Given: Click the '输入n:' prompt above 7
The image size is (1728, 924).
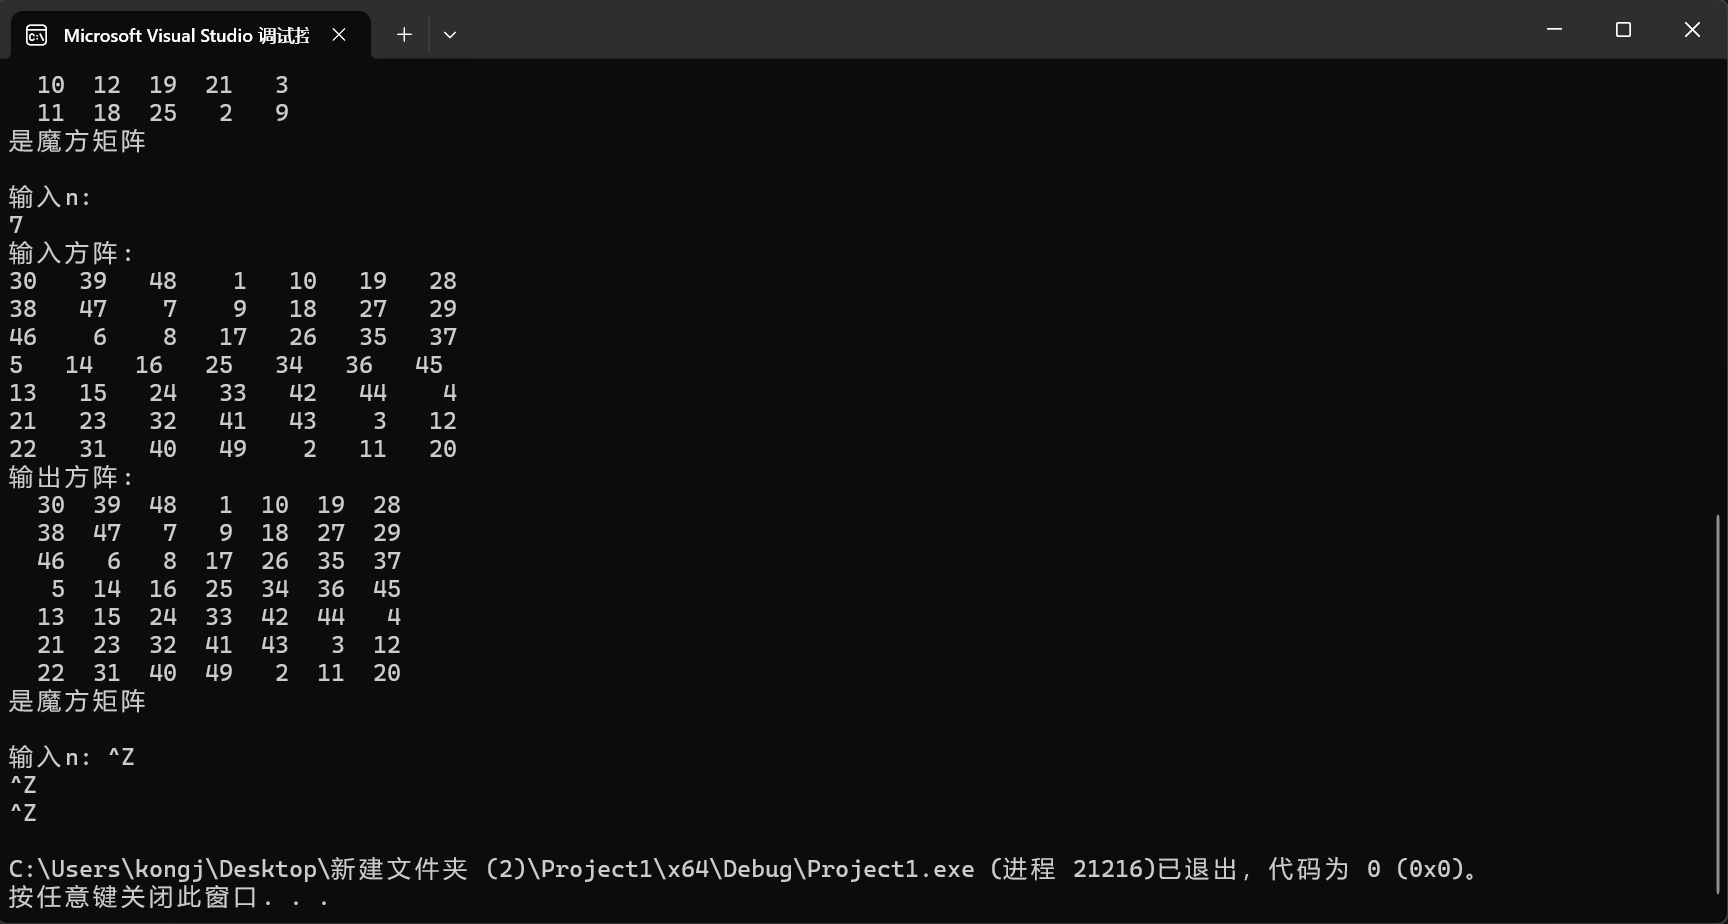Looking at the screenshot, I should (x=50, y=197).
